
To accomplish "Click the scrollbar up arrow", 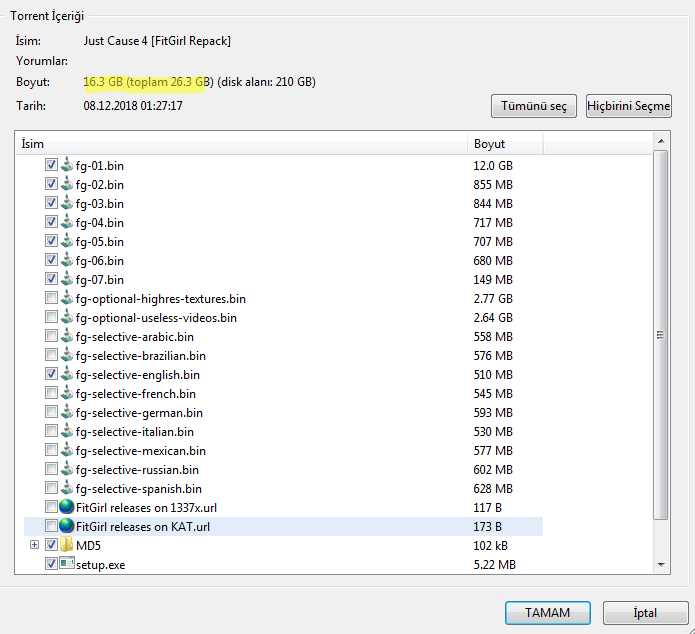I will 661,141.
